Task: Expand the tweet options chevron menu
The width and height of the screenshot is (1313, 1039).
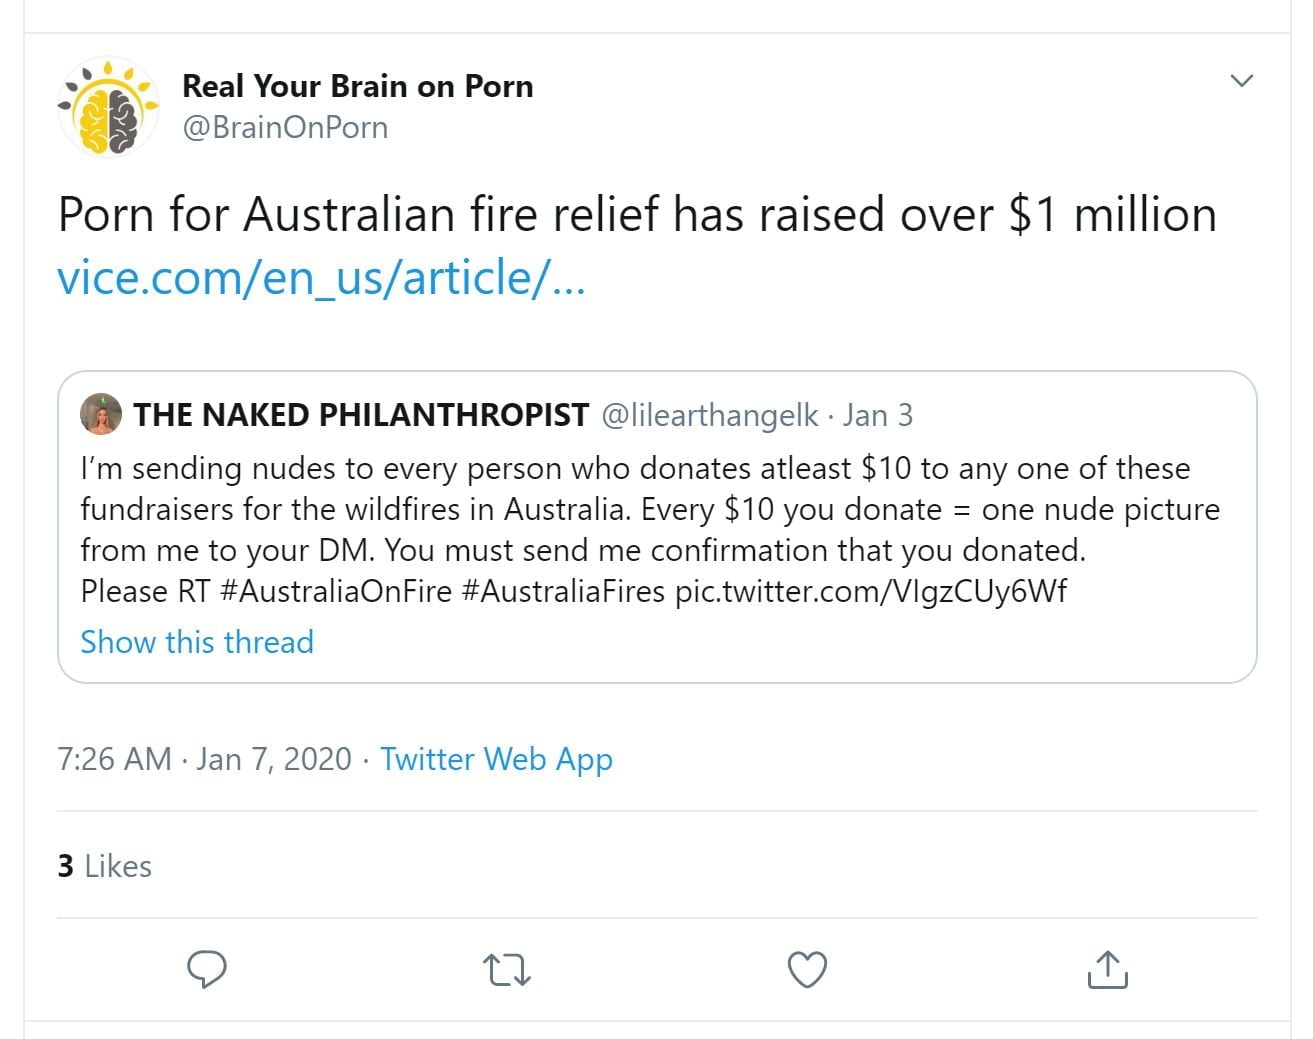Action: [x=1241, y=81]
